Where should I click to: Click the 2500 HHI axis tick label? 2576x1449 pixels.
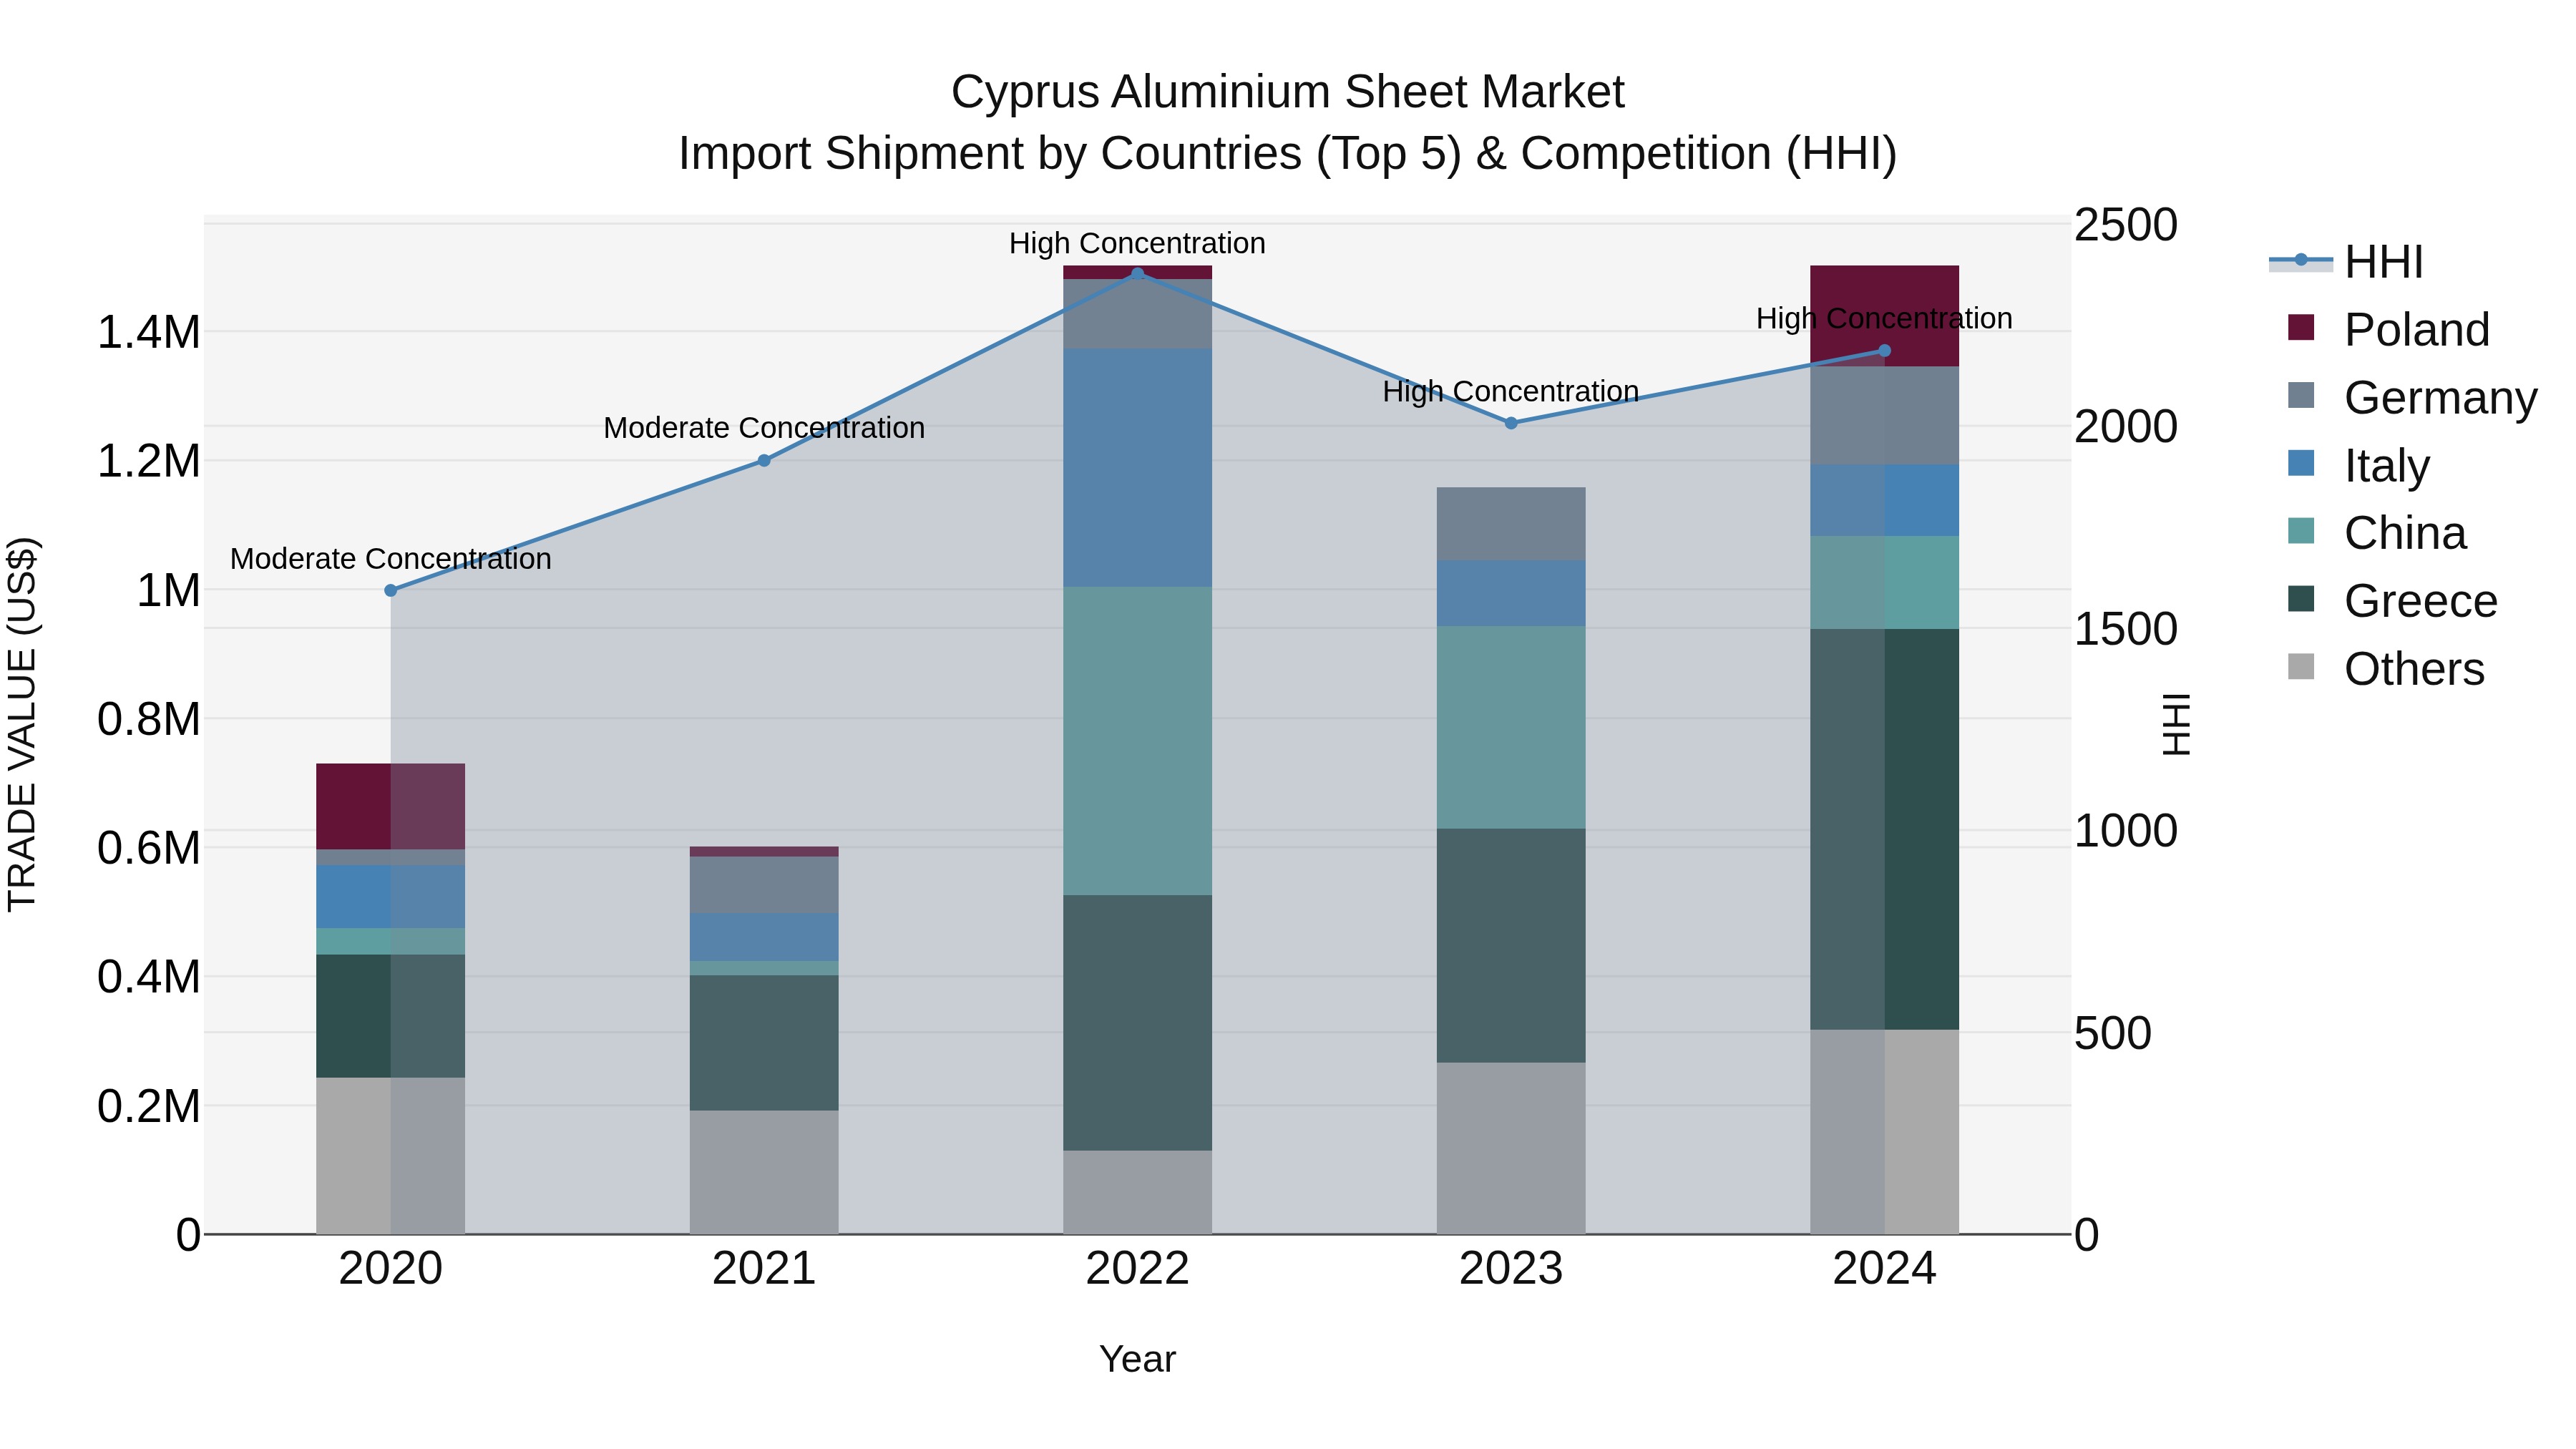pos(2125,225)
